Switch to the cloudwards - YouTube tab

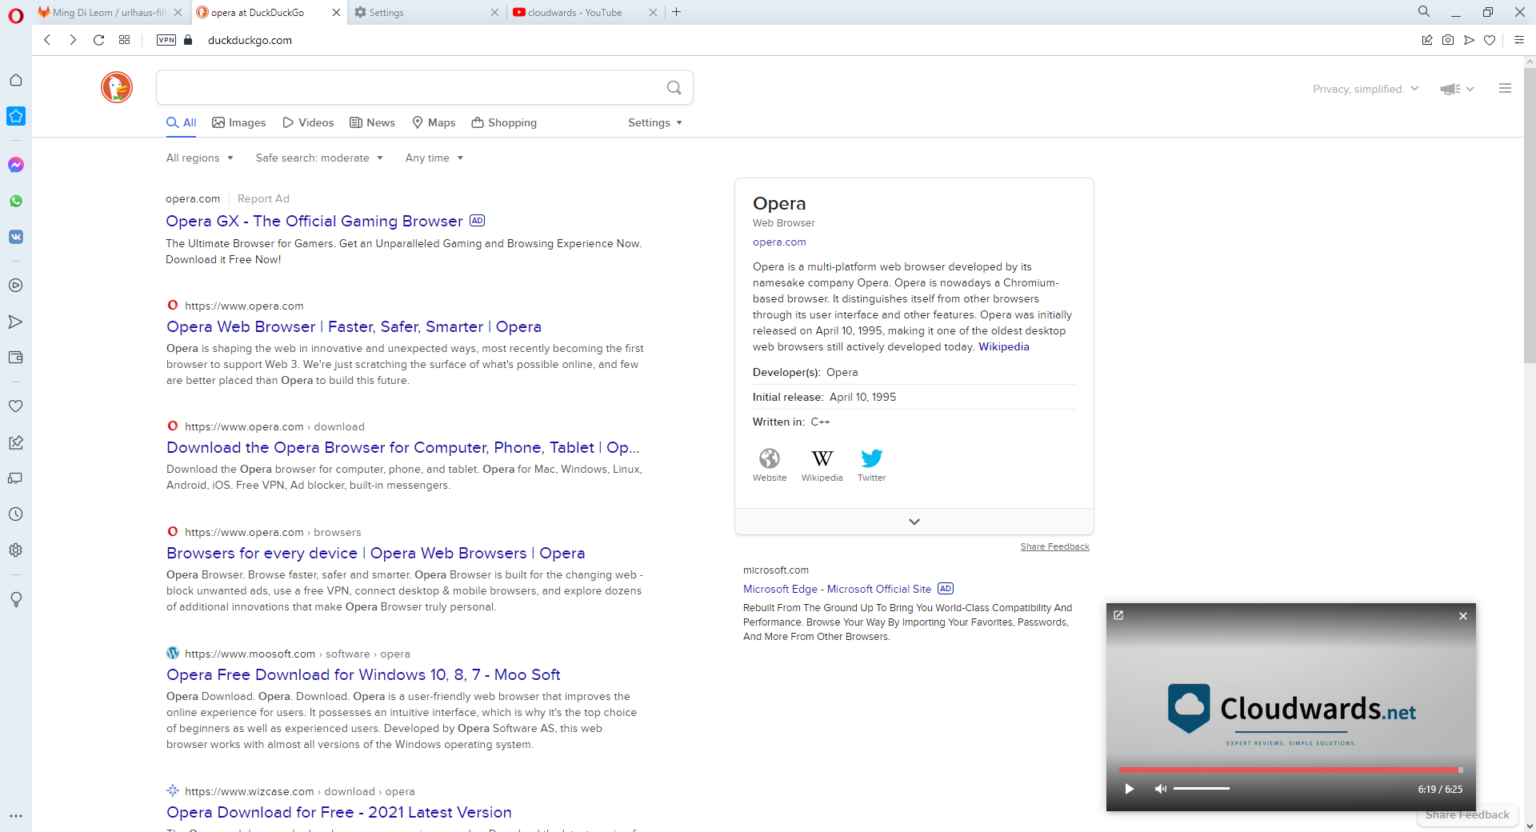coord(575,13)
